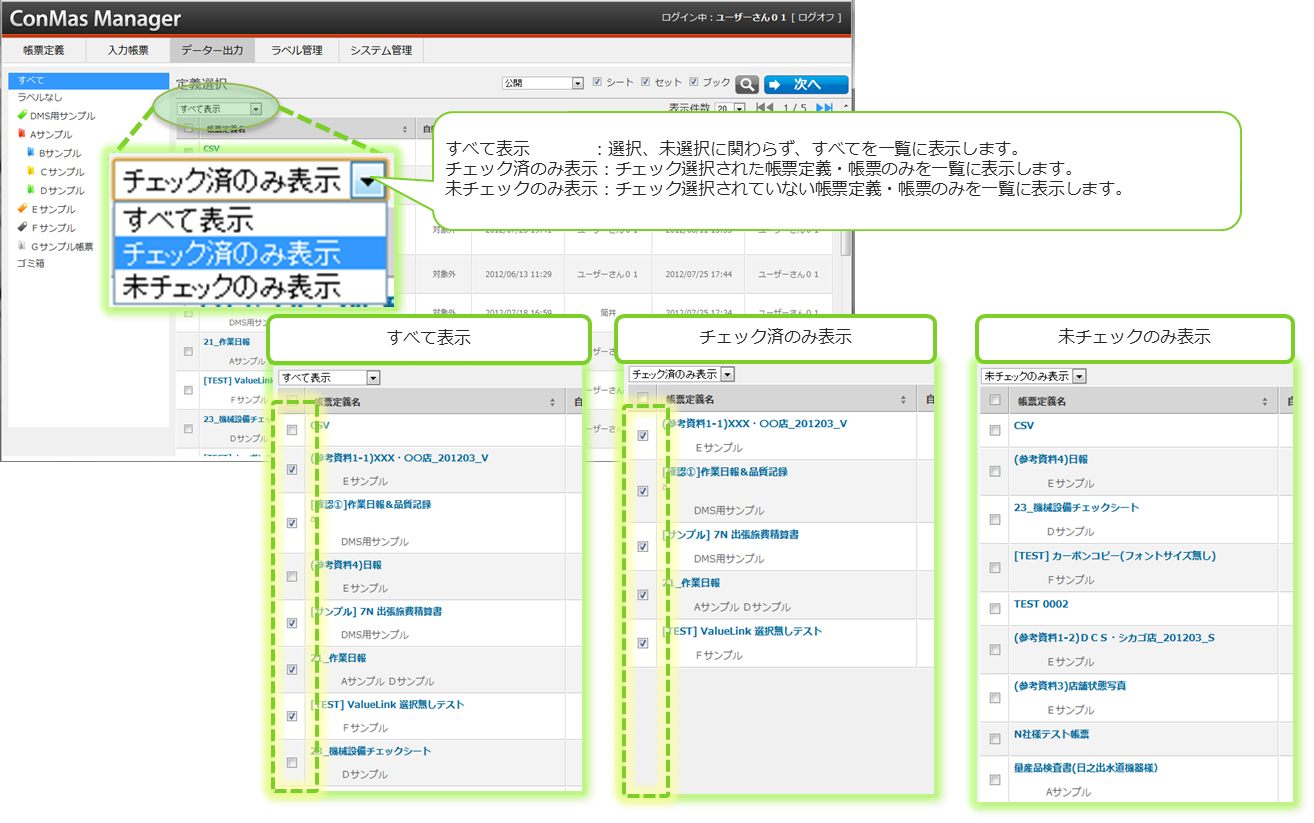This screenshot has width=1314, height=823.
Task: Toggle the シート checkbox
Action: (x=597, y=83)
